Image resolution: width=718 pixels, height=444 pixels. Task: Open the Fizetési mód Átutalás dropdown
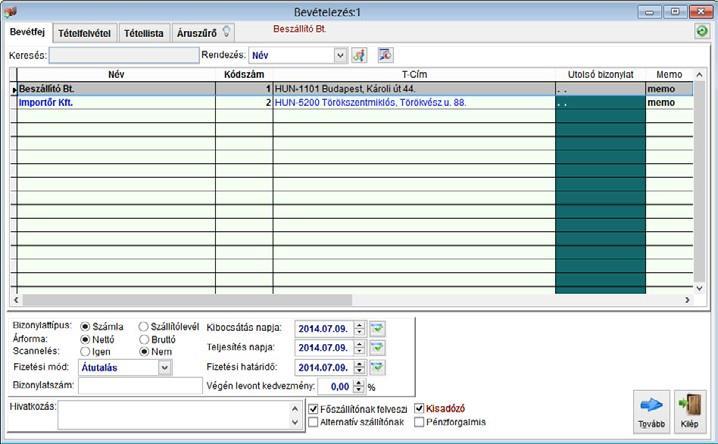(165, 368)
